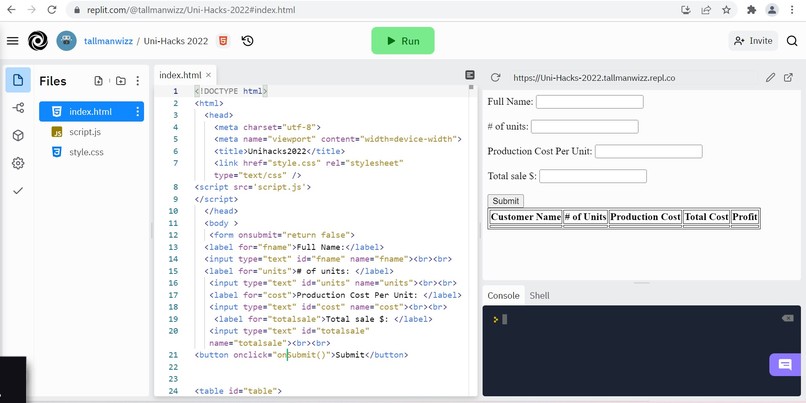Screen dimensions: 806x403
Task: Click the add new folder icon
Action: [x=120, y=81]
